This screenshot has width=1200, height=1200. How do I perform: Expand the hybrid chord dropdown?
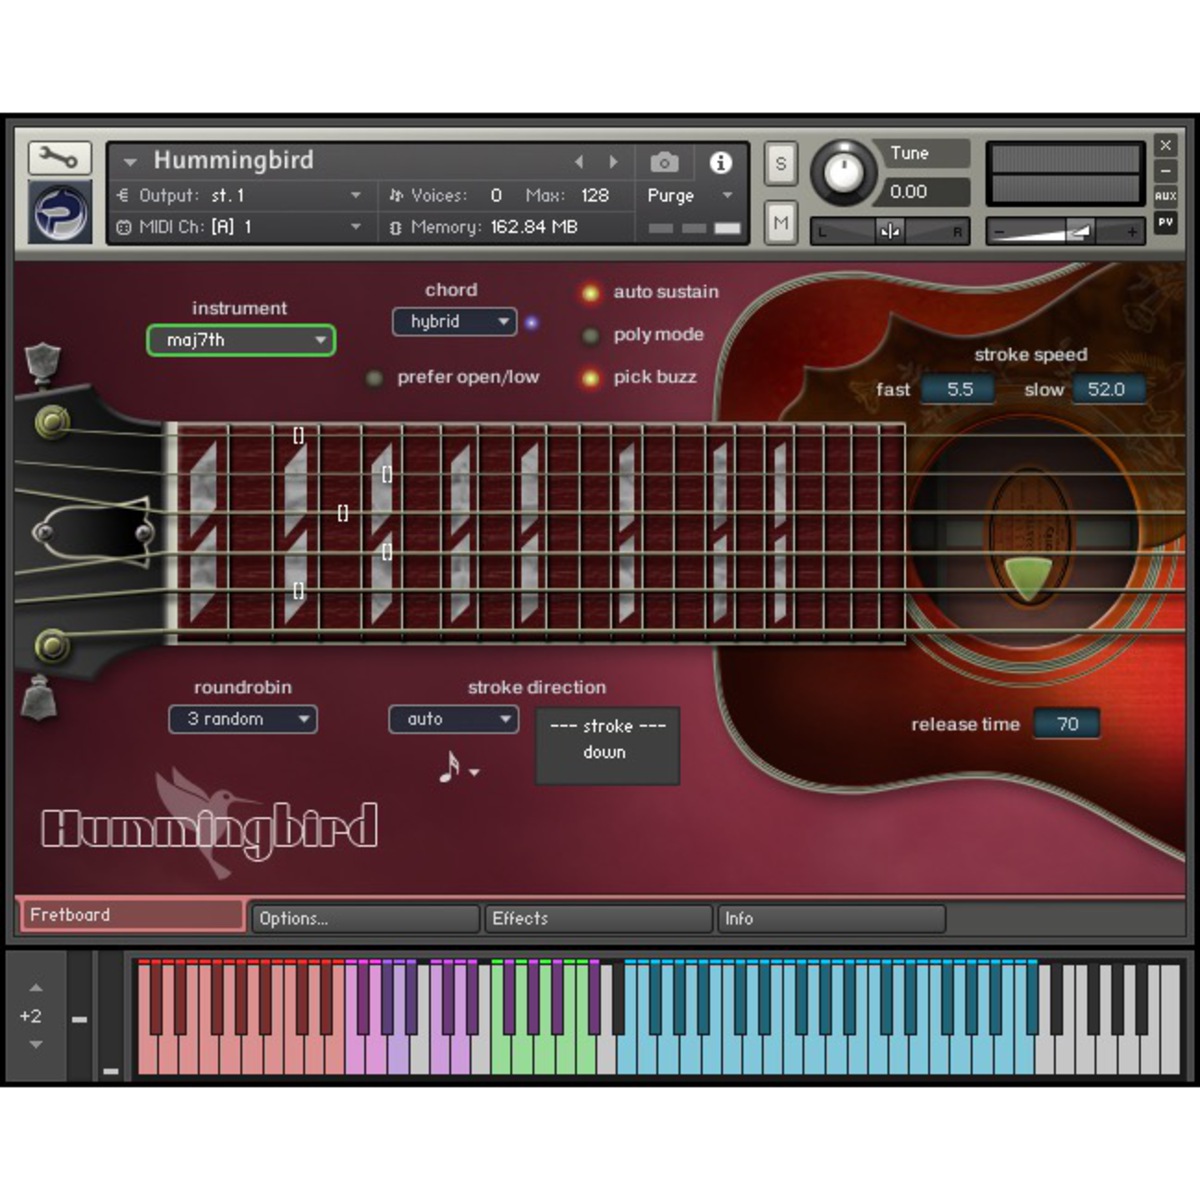tap(454, 322)
